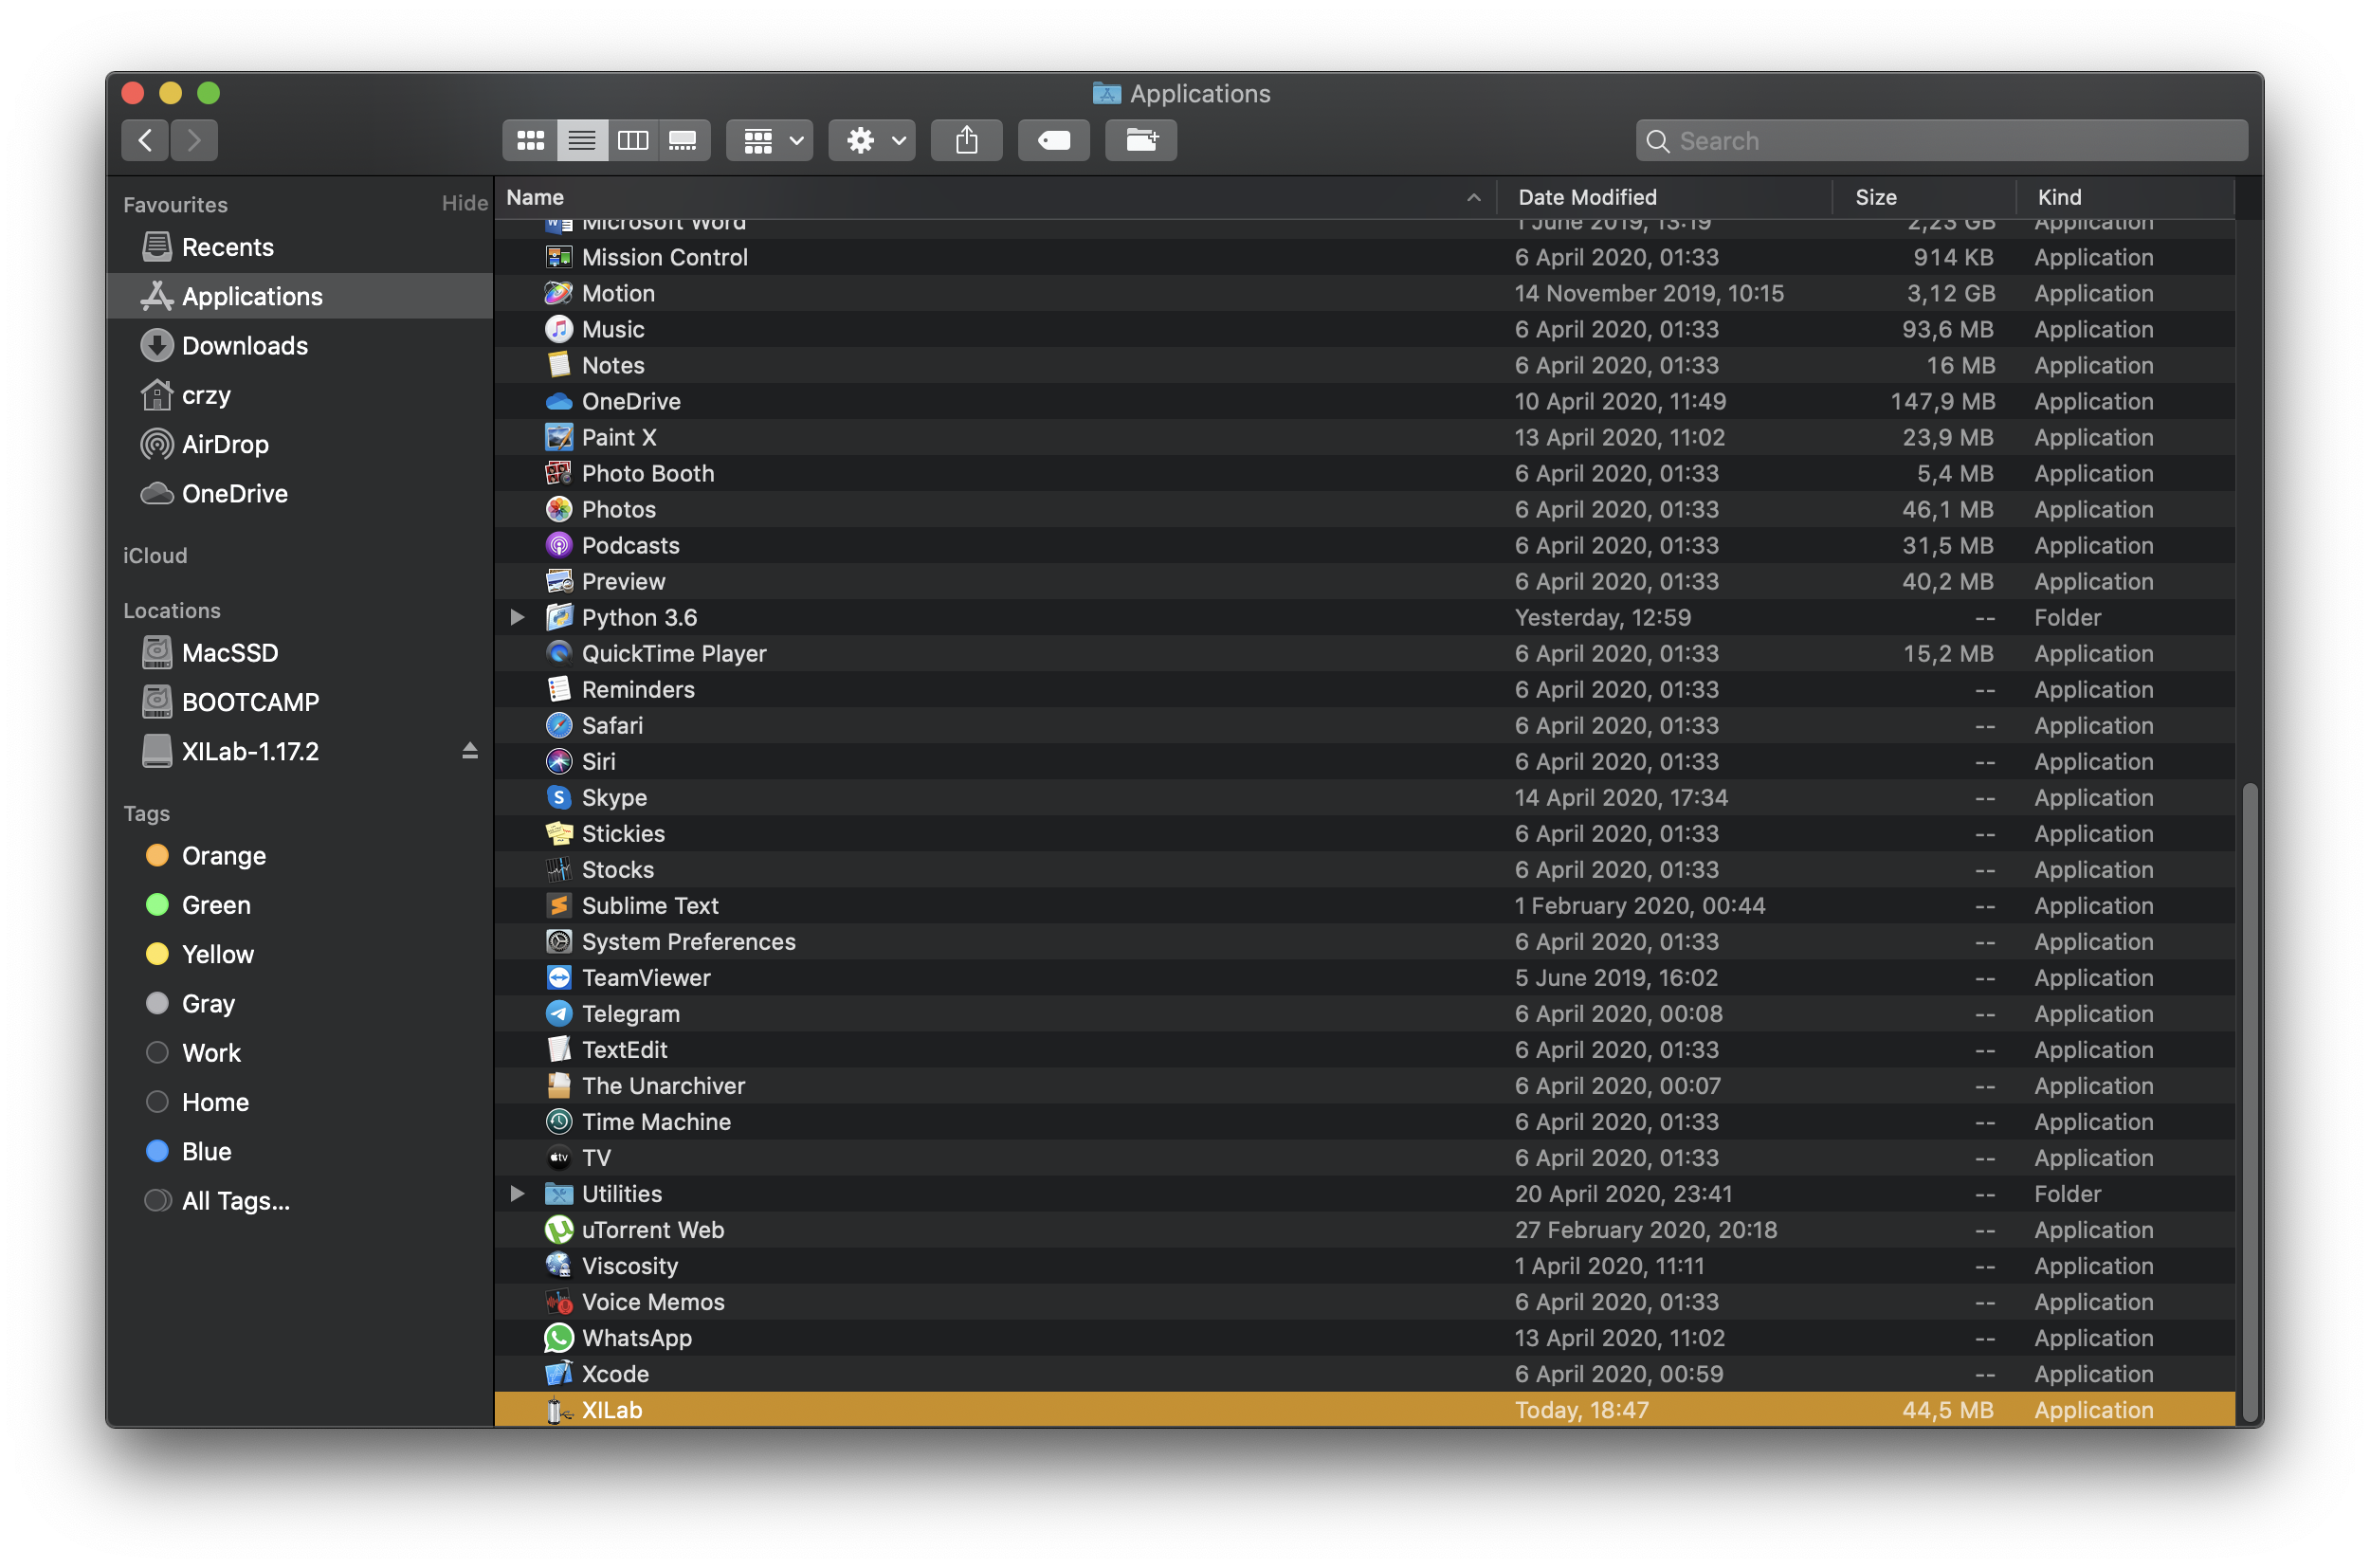Switch to column view in toolbar

coord(633,140)
